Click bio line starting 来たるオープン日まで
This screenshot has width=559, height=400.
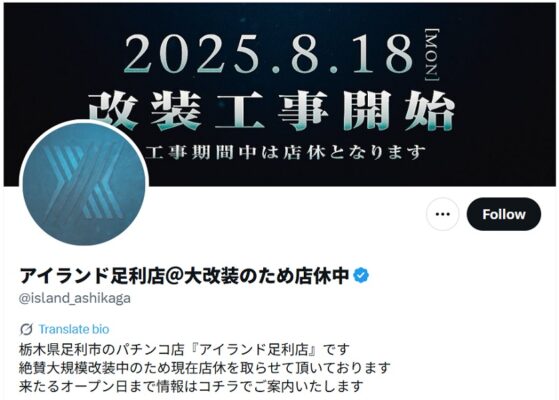(x=191, y=386)
